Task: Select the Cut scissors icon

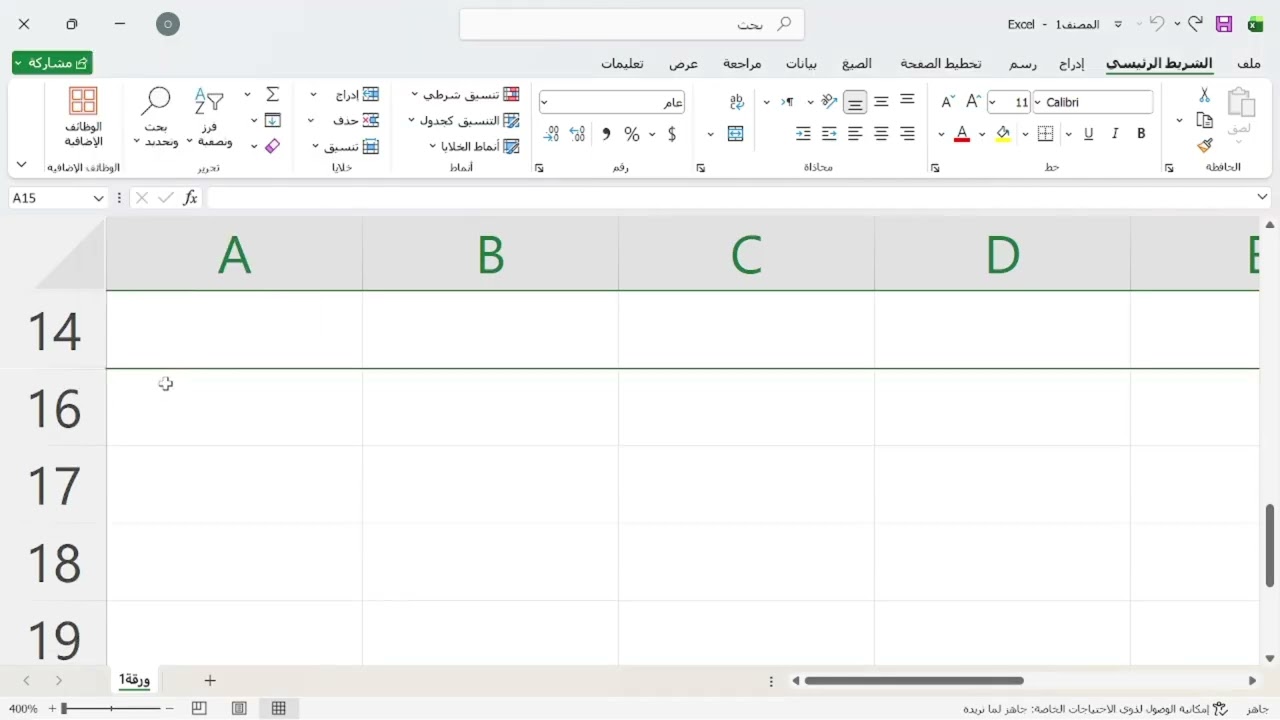Action: [x=1204, y=95]
